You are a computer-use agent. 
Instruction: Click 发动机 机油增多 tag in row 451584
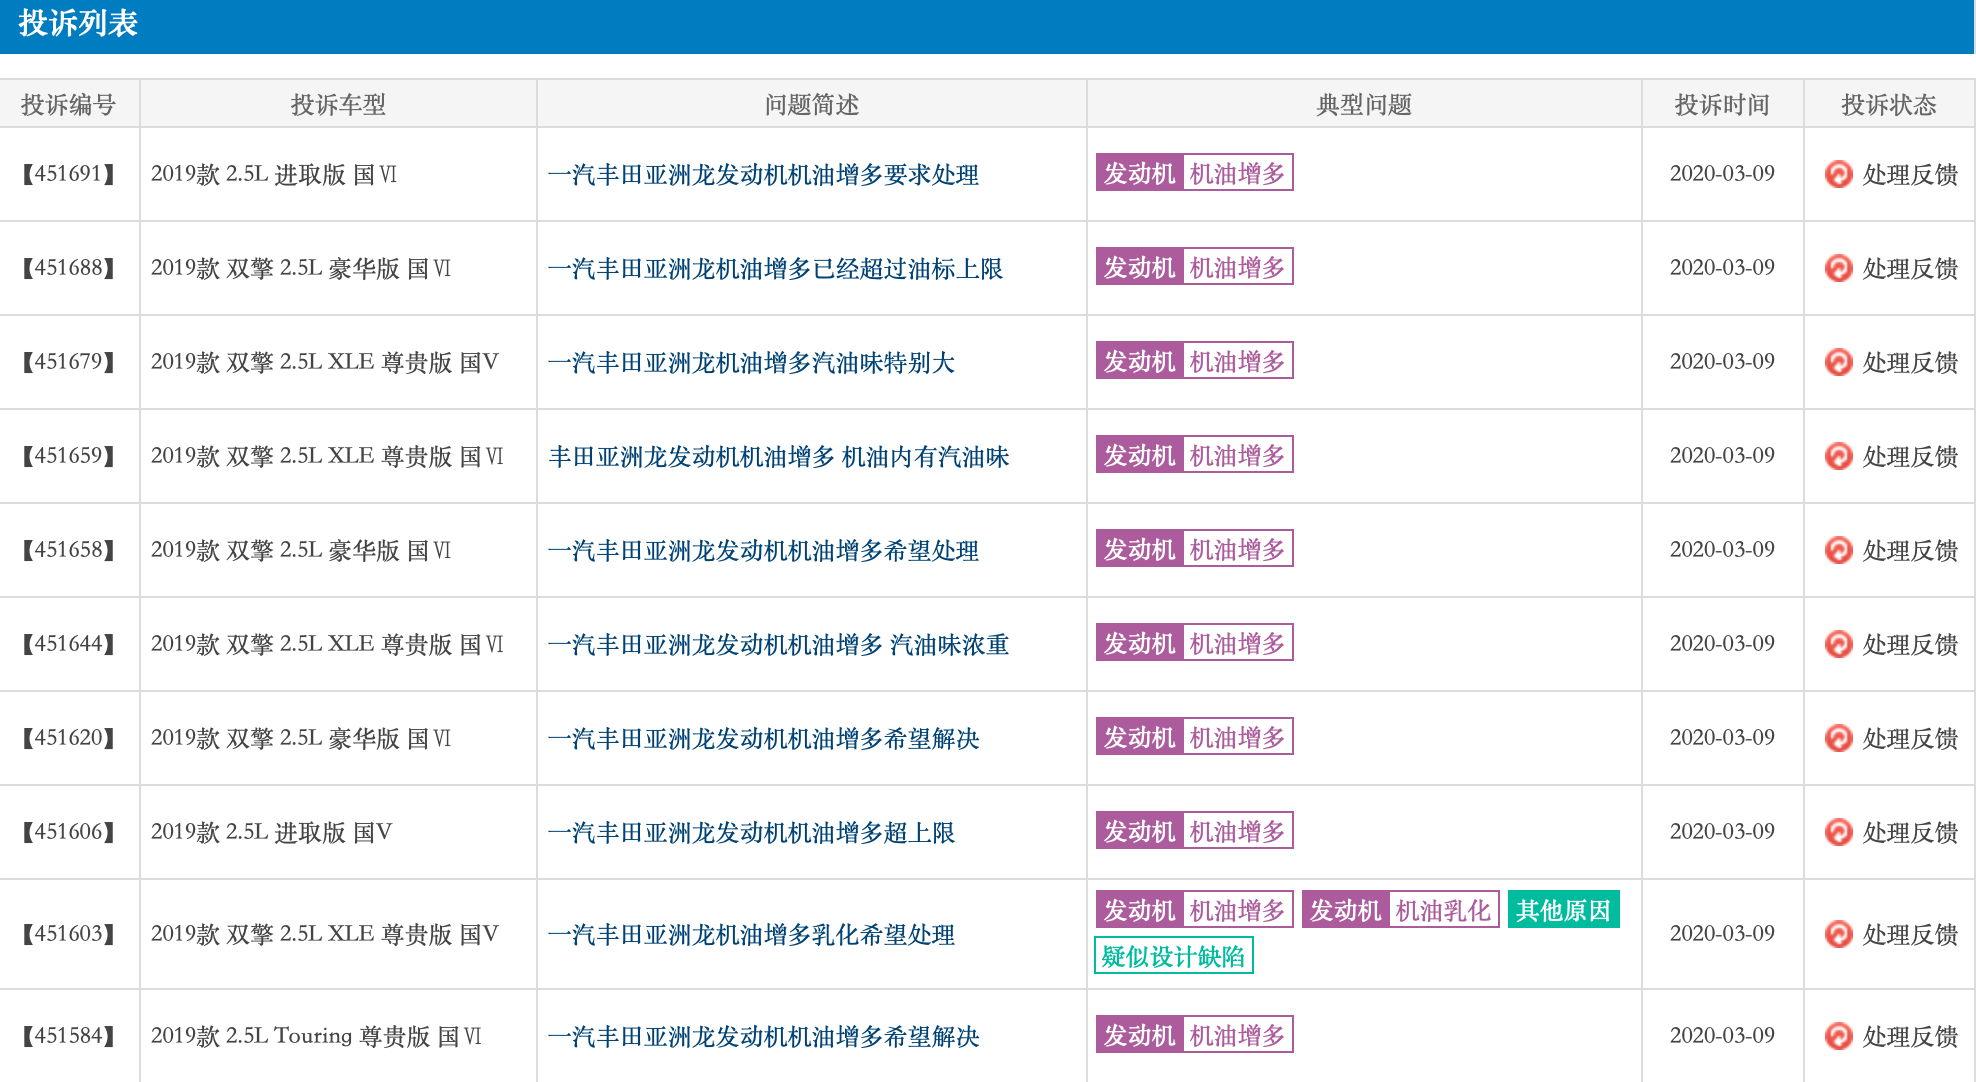(1194, 1035)
